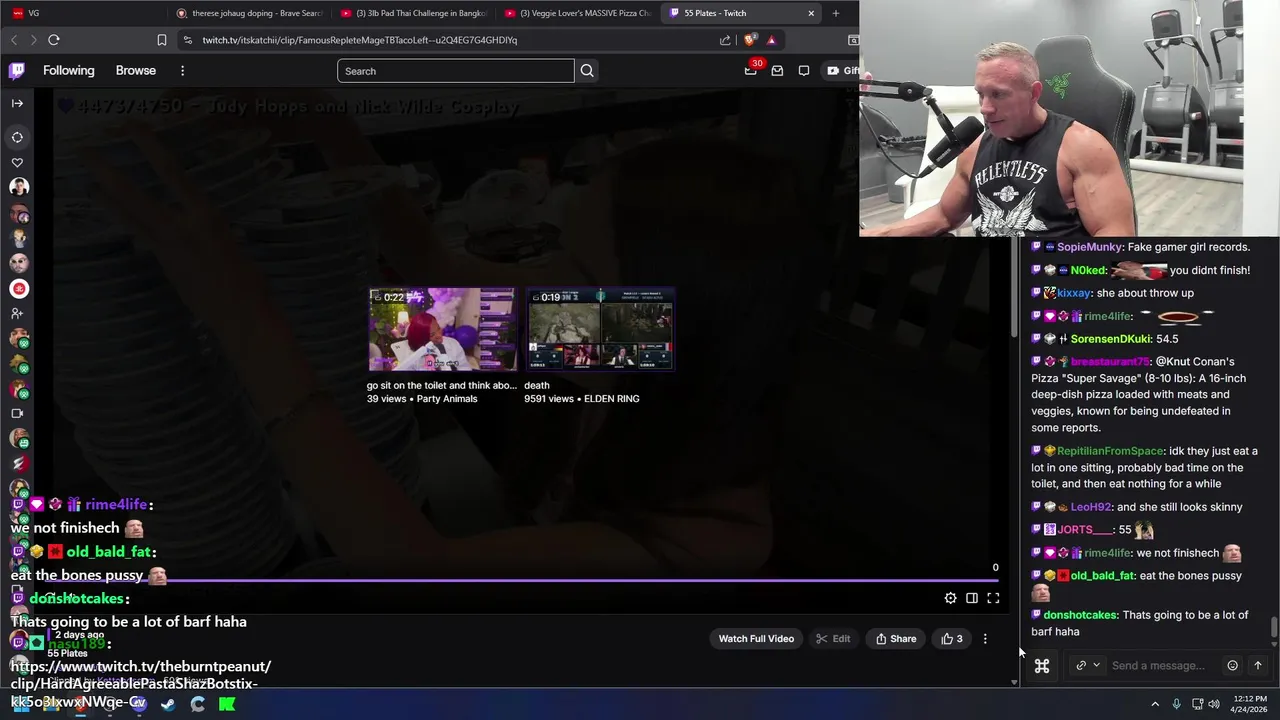Show hidden system tray icons chevron
Screen dimensions: 1280x720
(1155, 704)
